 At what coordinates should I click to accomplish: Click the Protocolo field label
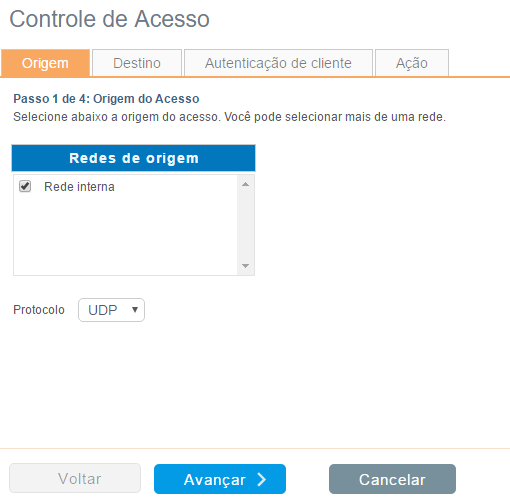39,310
